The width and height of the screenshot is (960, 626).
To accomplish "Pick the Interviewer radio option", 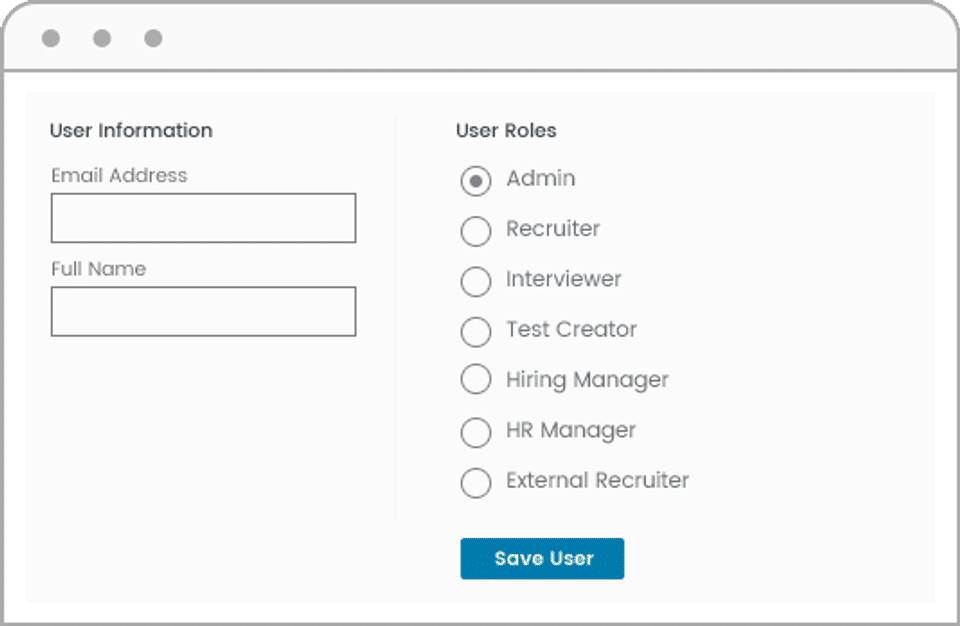I will point(476,281).
